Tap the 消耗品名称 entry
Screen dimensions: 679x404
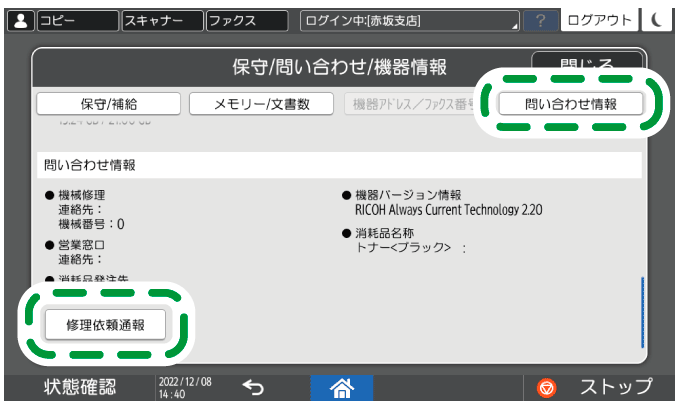coord(385,233)
